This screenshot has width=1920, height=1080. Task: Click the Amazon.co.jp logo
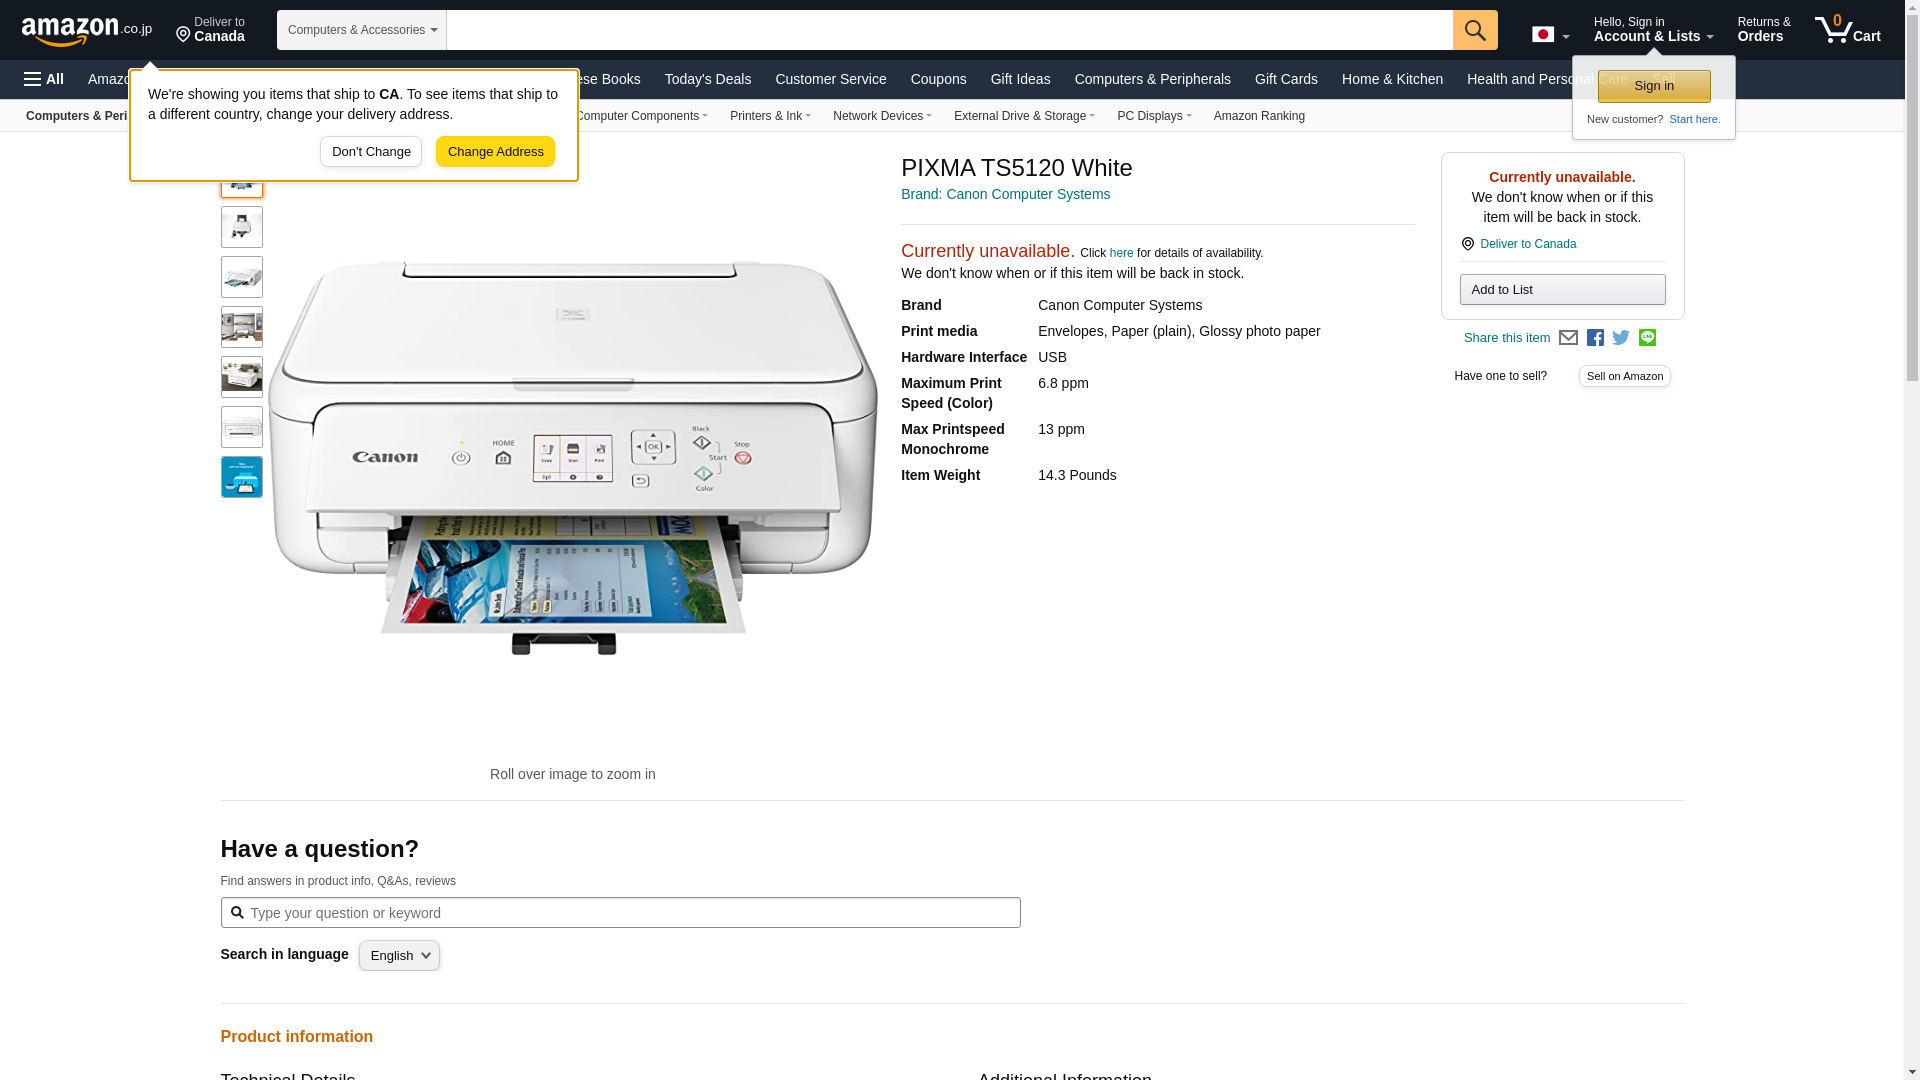[87, 30]
